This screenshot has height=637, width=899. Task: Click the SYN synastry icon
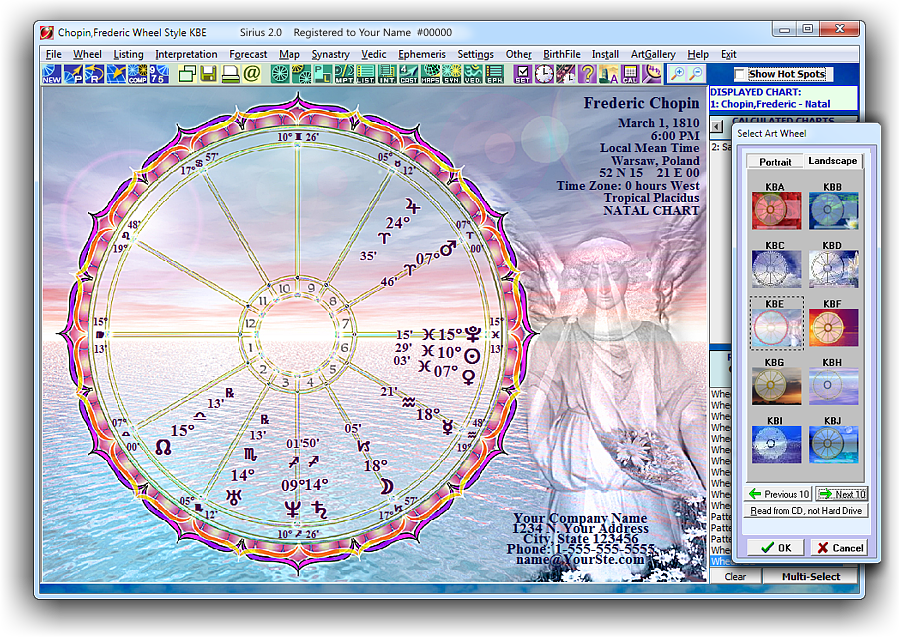451,74
